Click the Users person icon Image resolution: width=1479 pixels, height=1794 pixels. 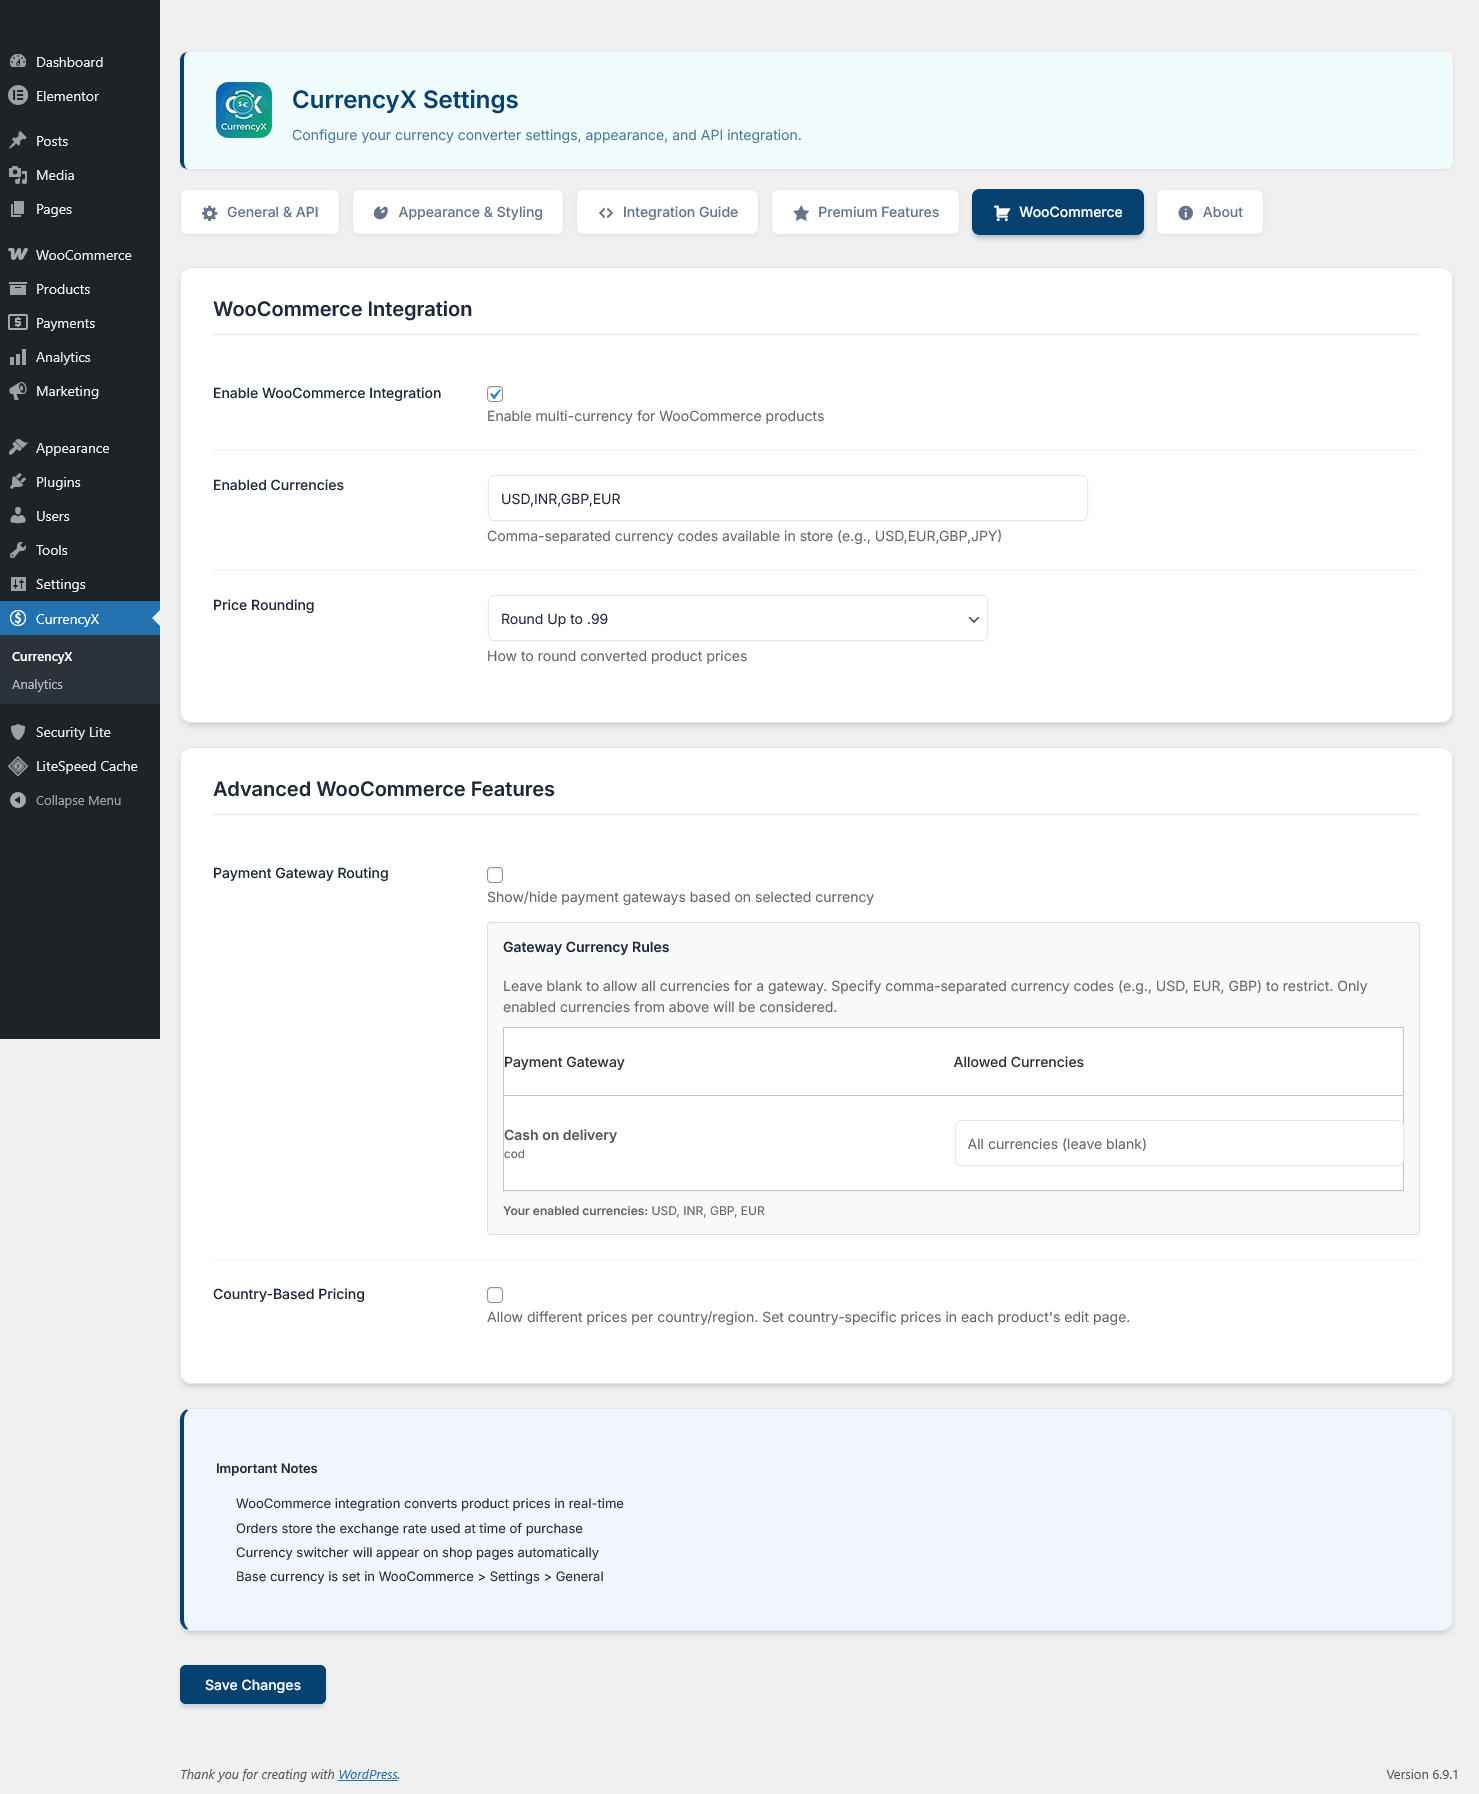(x=18, y=516)
